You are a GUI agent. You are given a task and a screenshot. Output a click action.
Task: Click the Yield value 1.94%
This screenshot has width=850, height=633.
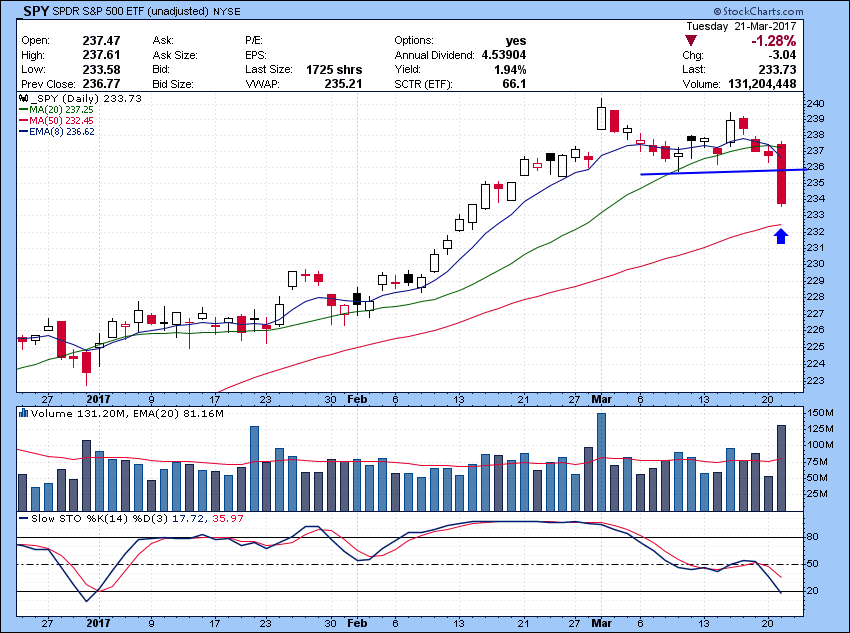point(510,70)
